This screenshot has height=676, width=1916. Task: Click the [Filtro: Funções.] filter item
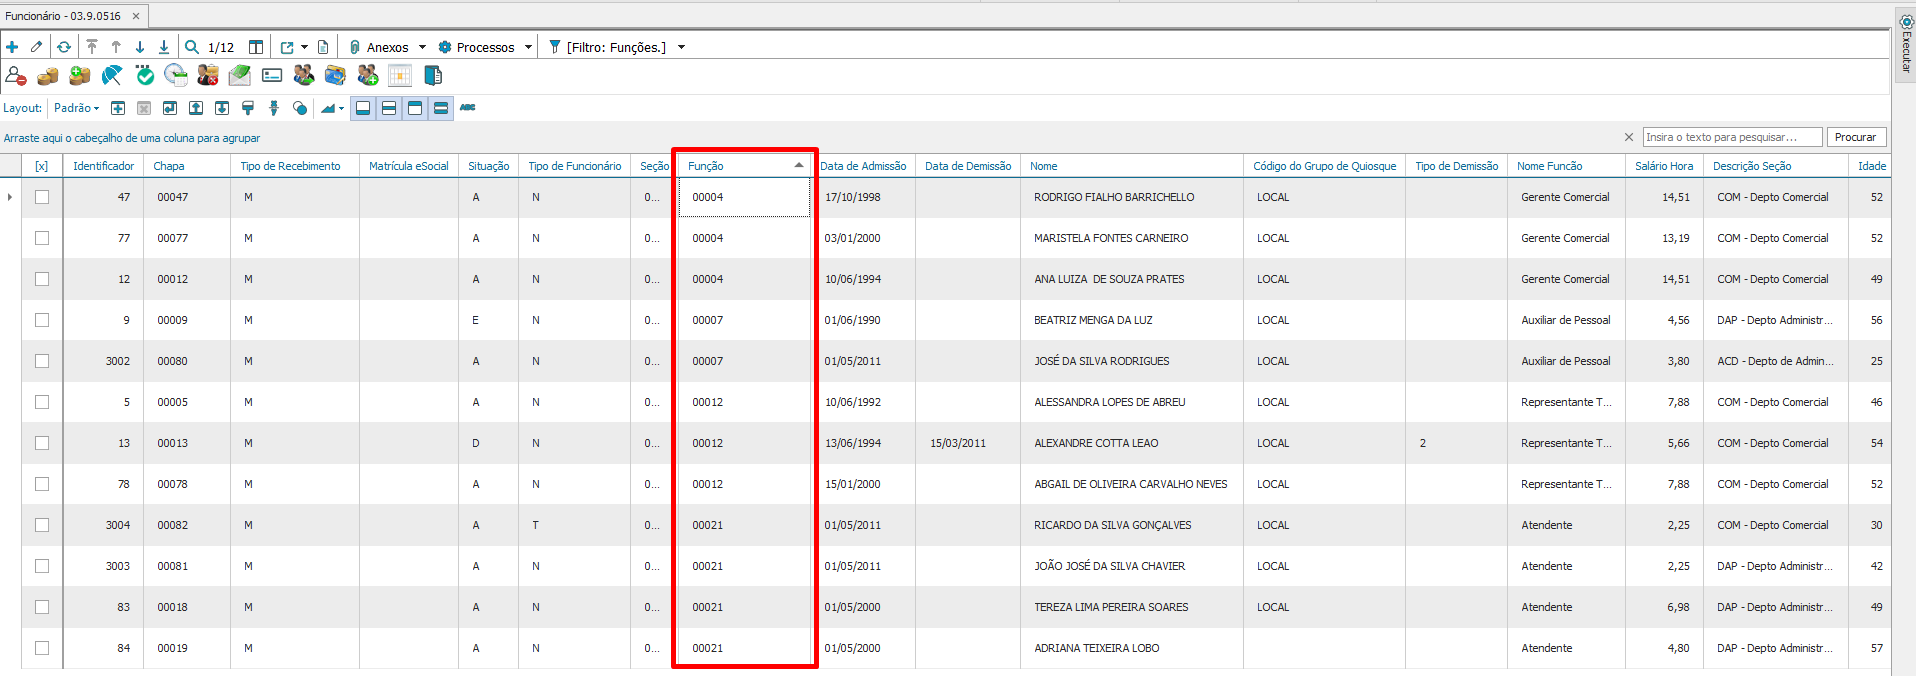point(607,47)
